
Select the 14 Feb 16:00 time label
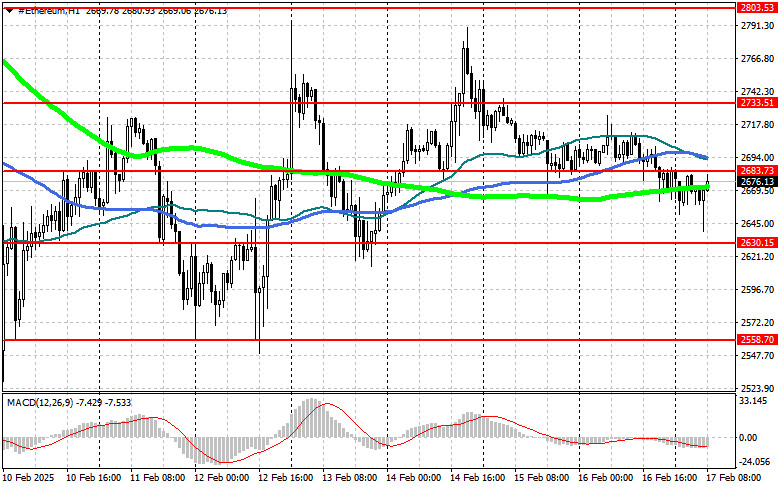(x=480, y=480)
